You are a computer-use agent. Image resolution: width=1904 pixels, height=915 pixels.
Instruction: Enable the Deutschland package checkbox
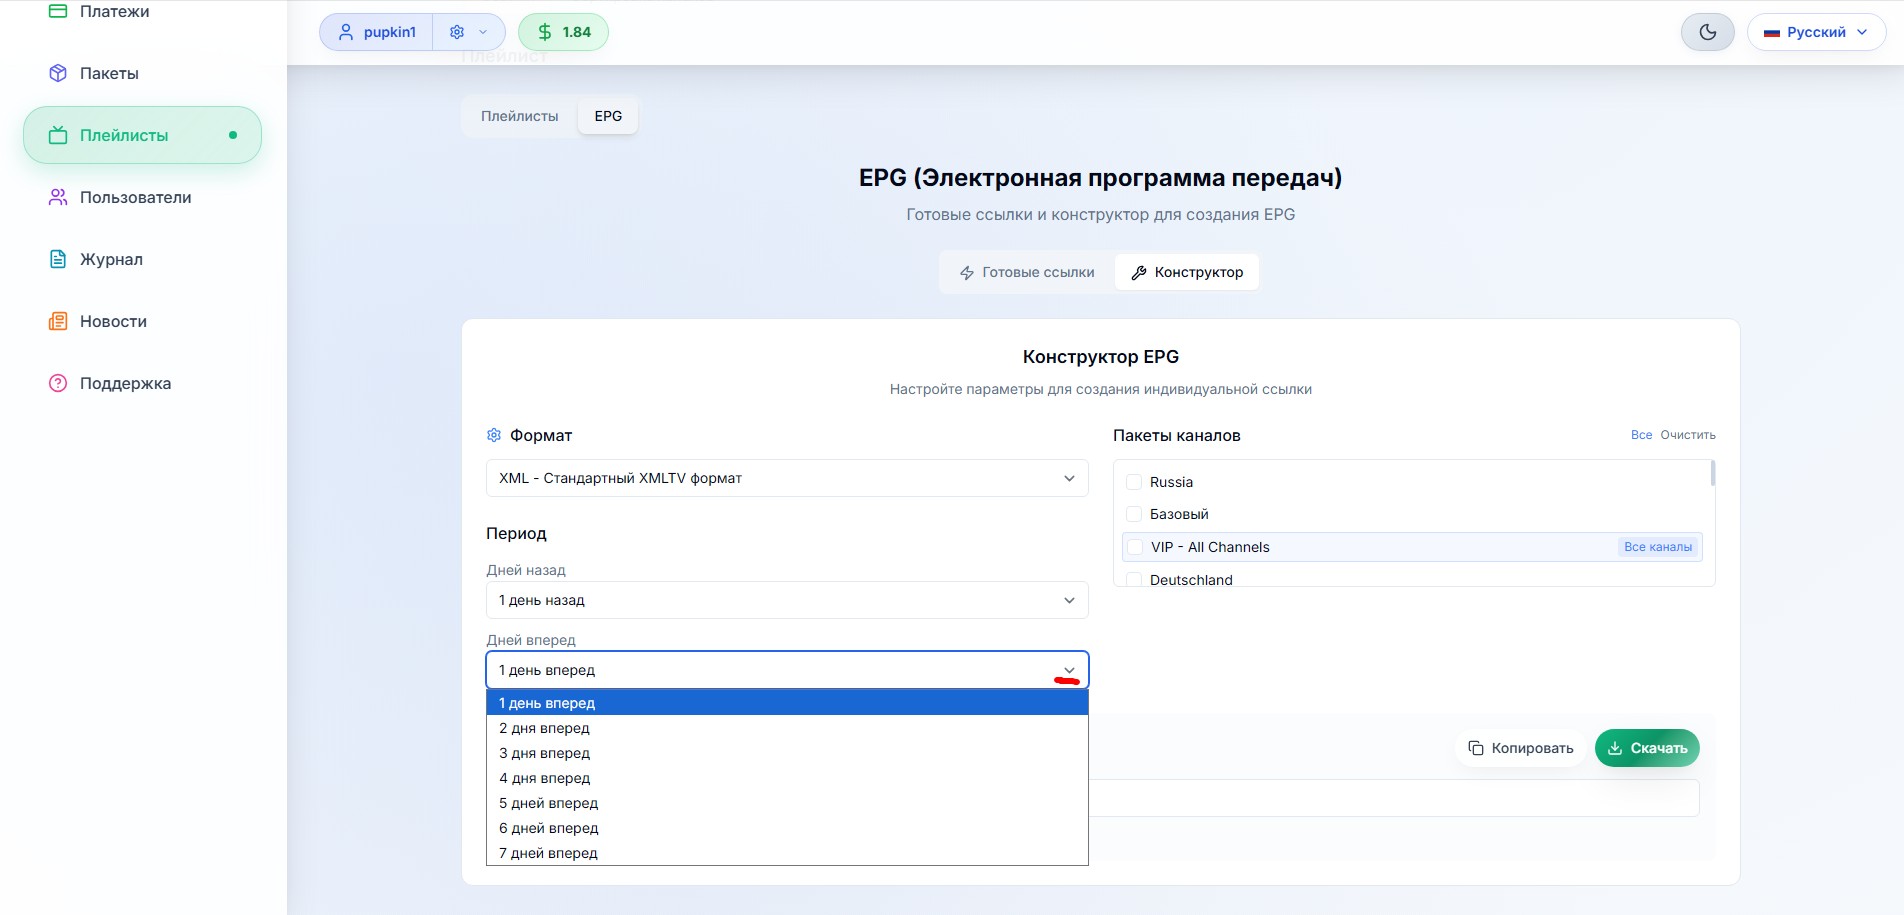tap(1134, 580)
